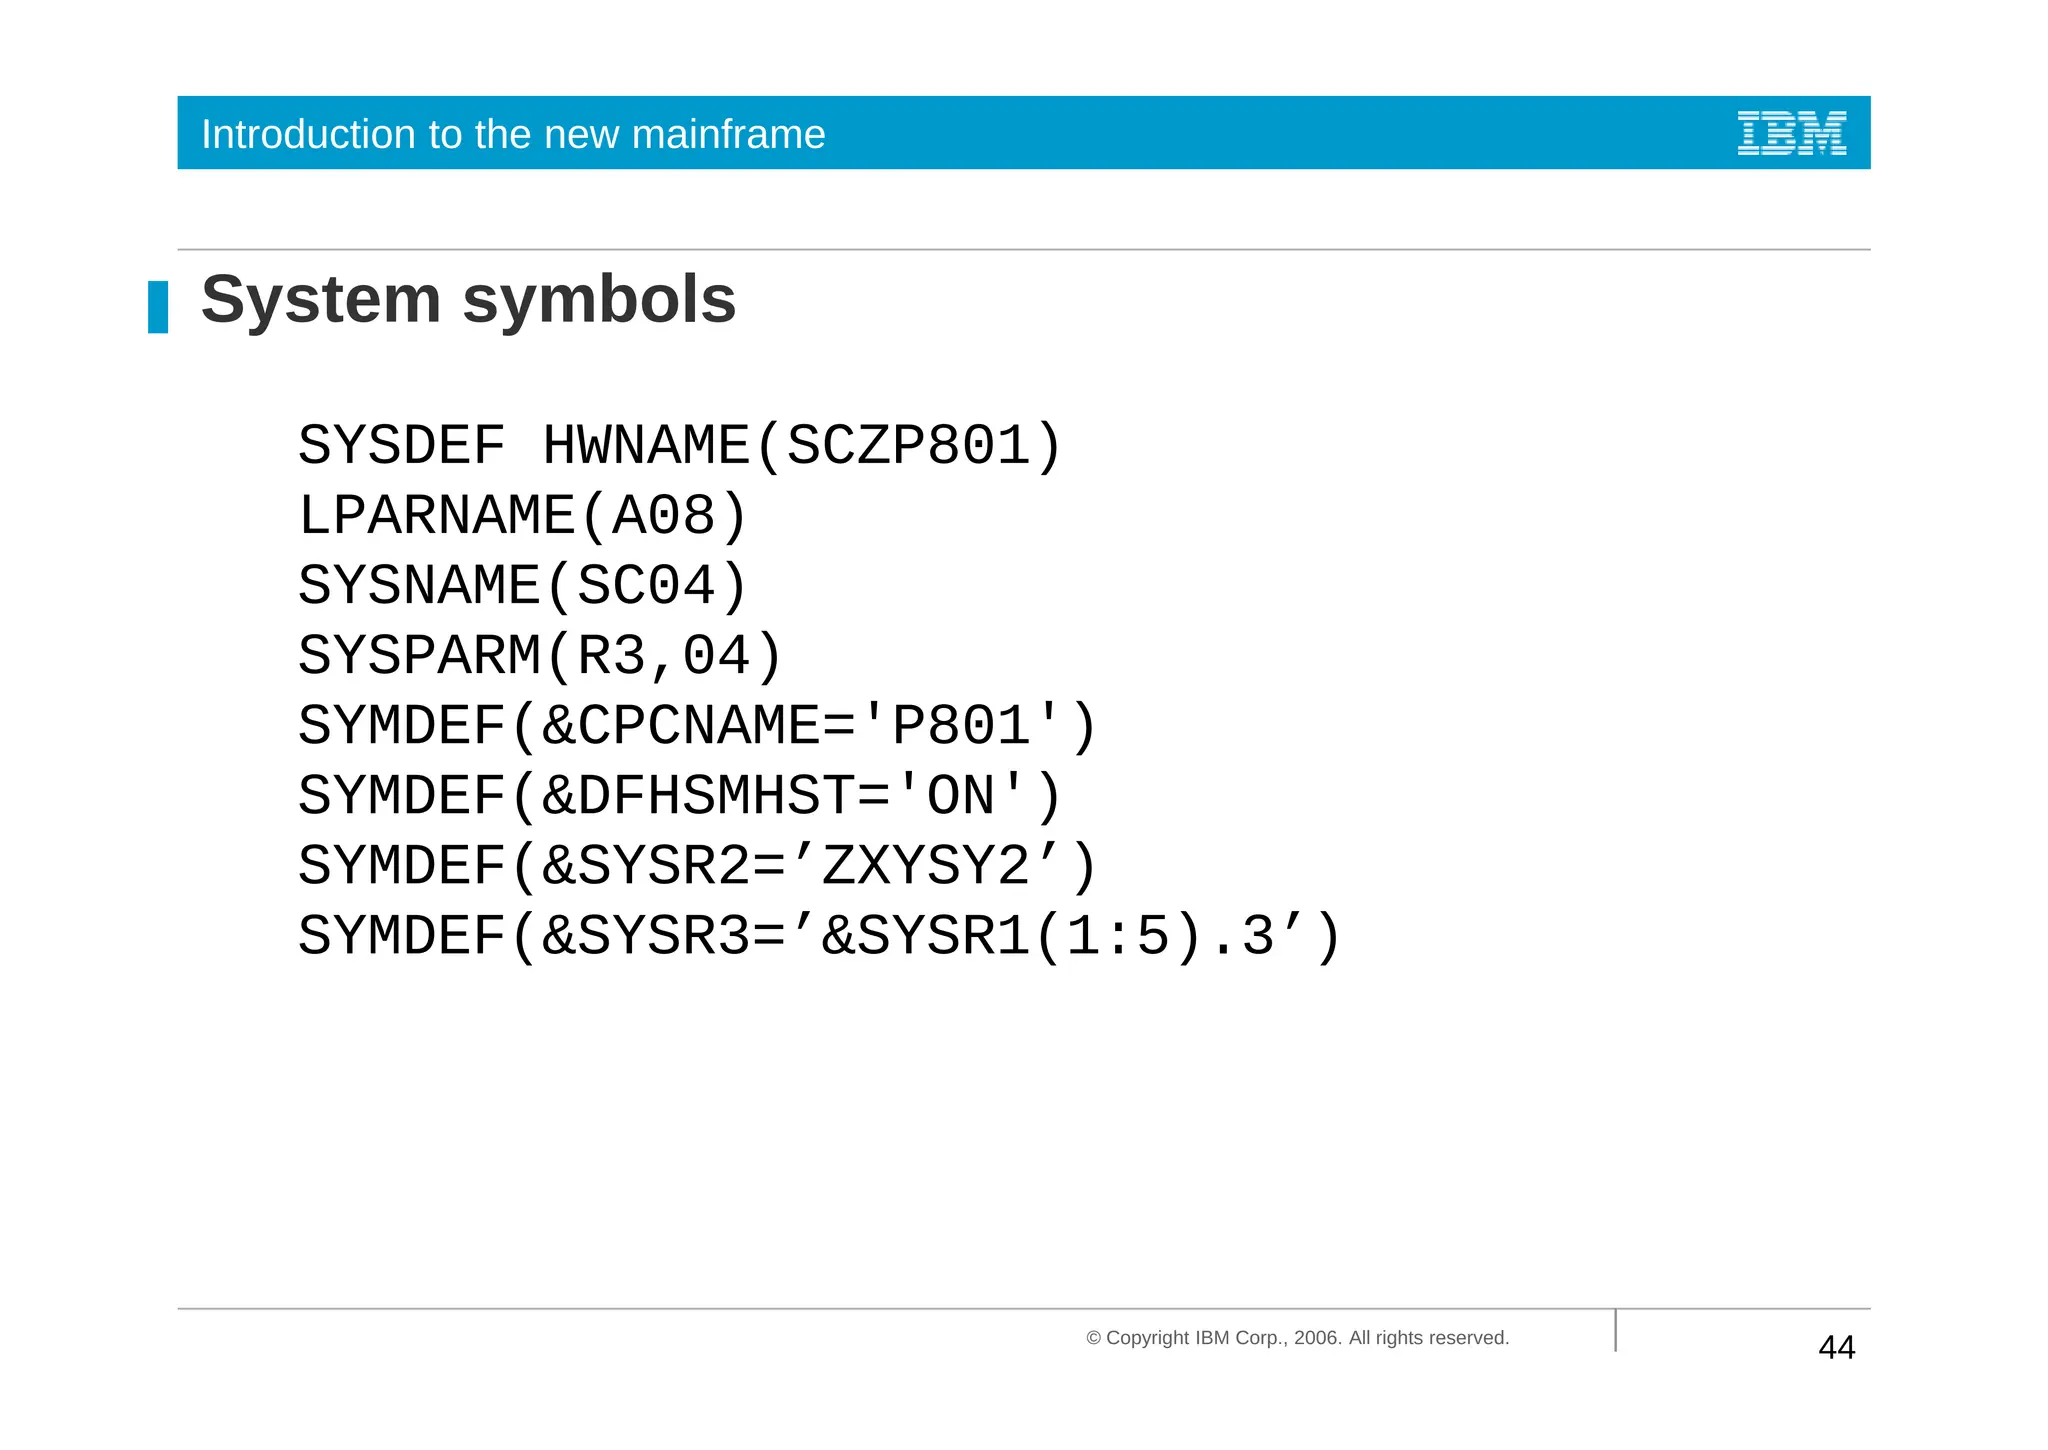
Task: Click the 'System symbols' slide title
Action: click(x=468, y=299)
